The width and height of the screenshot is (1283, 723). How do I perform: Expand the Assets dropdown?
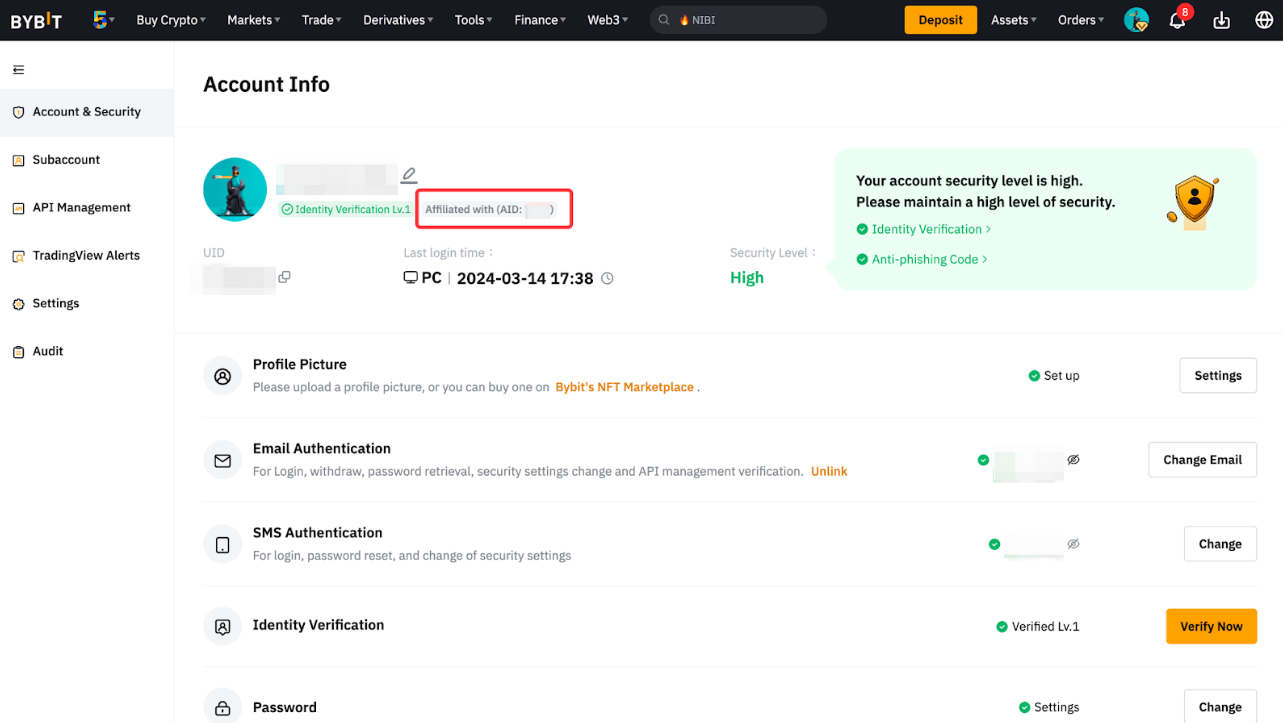pyautogui.click(x=1013, y=20)
